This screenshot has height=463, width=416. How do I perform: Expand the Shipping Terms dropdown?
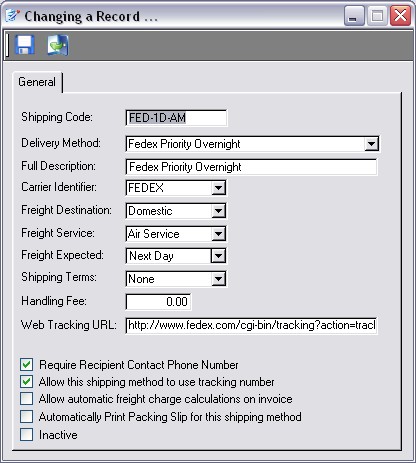point(218,279)
